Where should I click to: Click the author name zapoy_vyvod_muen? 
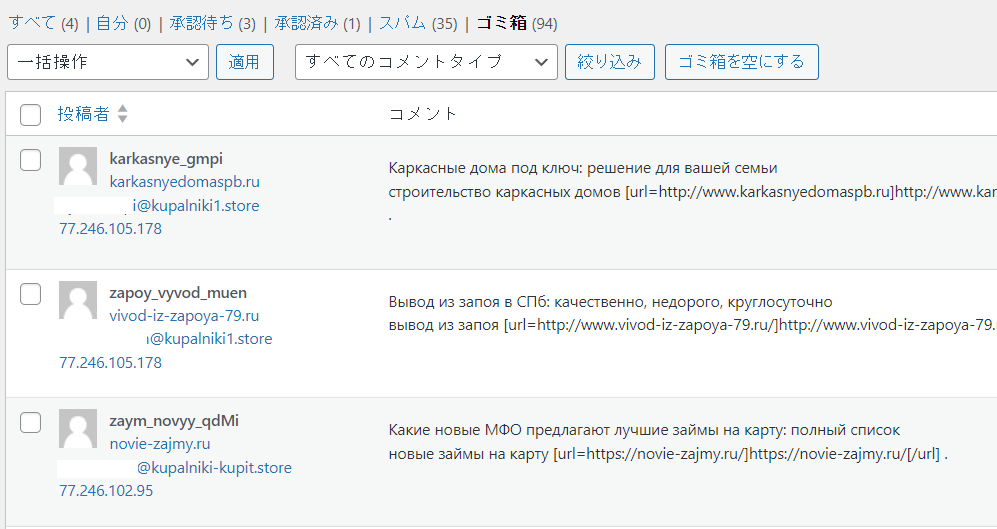178,292
